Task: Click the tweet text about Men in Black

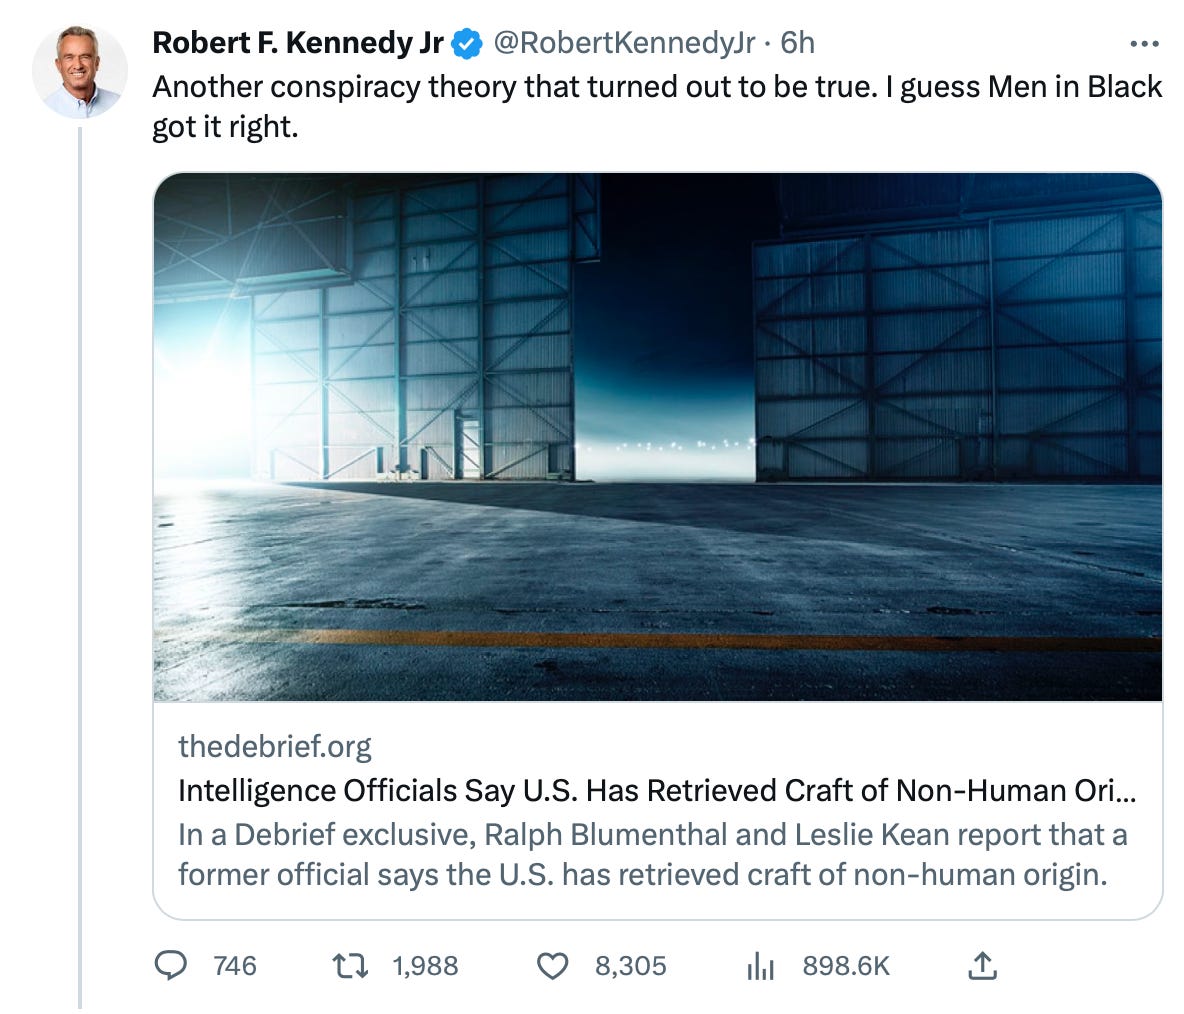Action: [x=656, y=107]
